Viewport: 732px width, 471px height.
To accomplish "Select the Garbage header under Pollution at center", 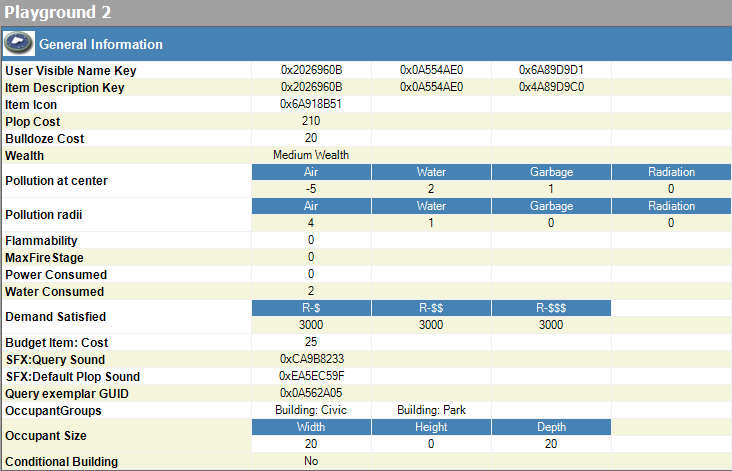I will (551, 172).
